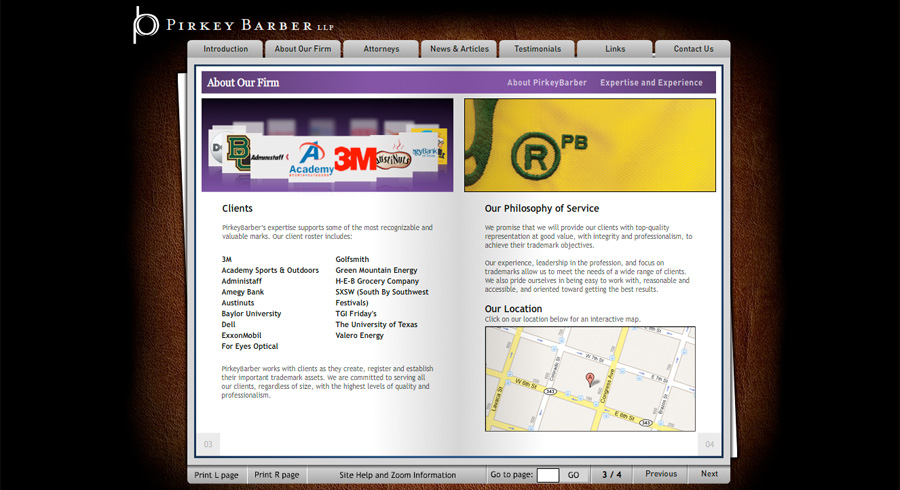Click the registered trademark embroidery image
This screenshot has width=900, height=490.
click(589, 145)
